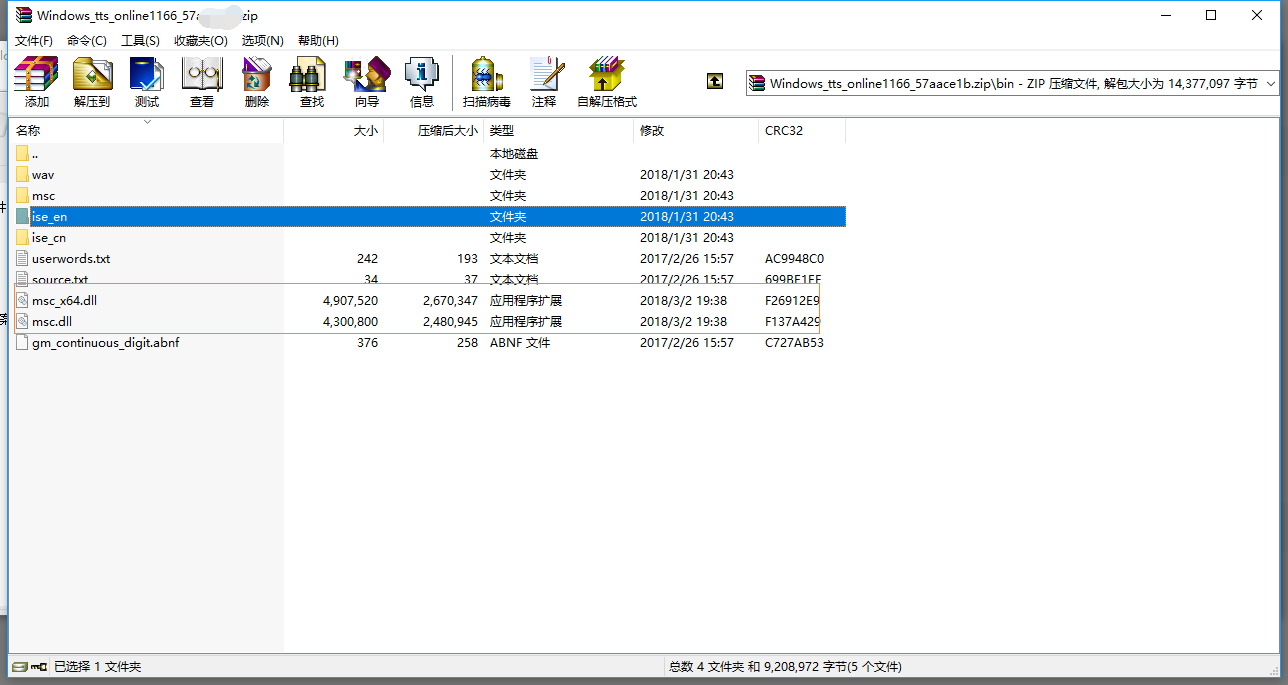Open the 收藏夹(O) favorites menu
1288x685 pixels.
pyautogui.click(x=201, y=41)
